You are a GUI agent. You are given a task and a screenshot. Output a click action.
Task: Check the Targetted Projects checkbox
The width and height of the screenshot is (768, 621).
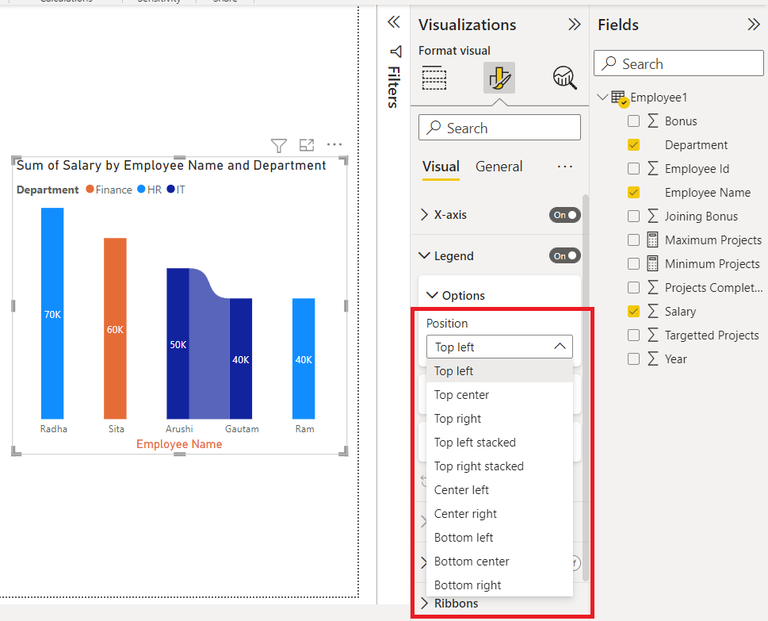click(x=633, y=335)
